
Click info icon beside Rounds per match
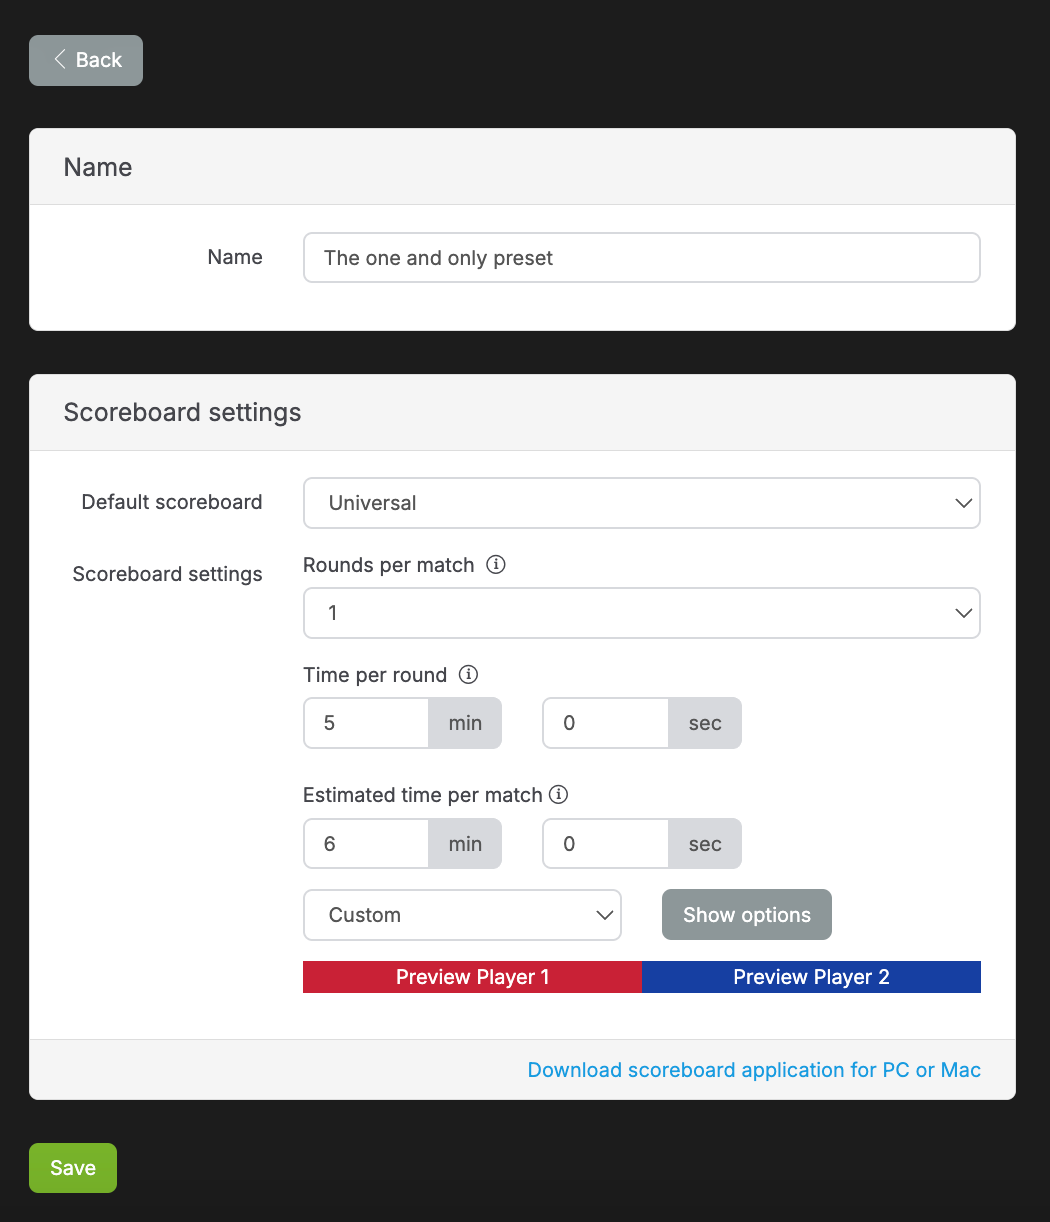pos(495,565)
